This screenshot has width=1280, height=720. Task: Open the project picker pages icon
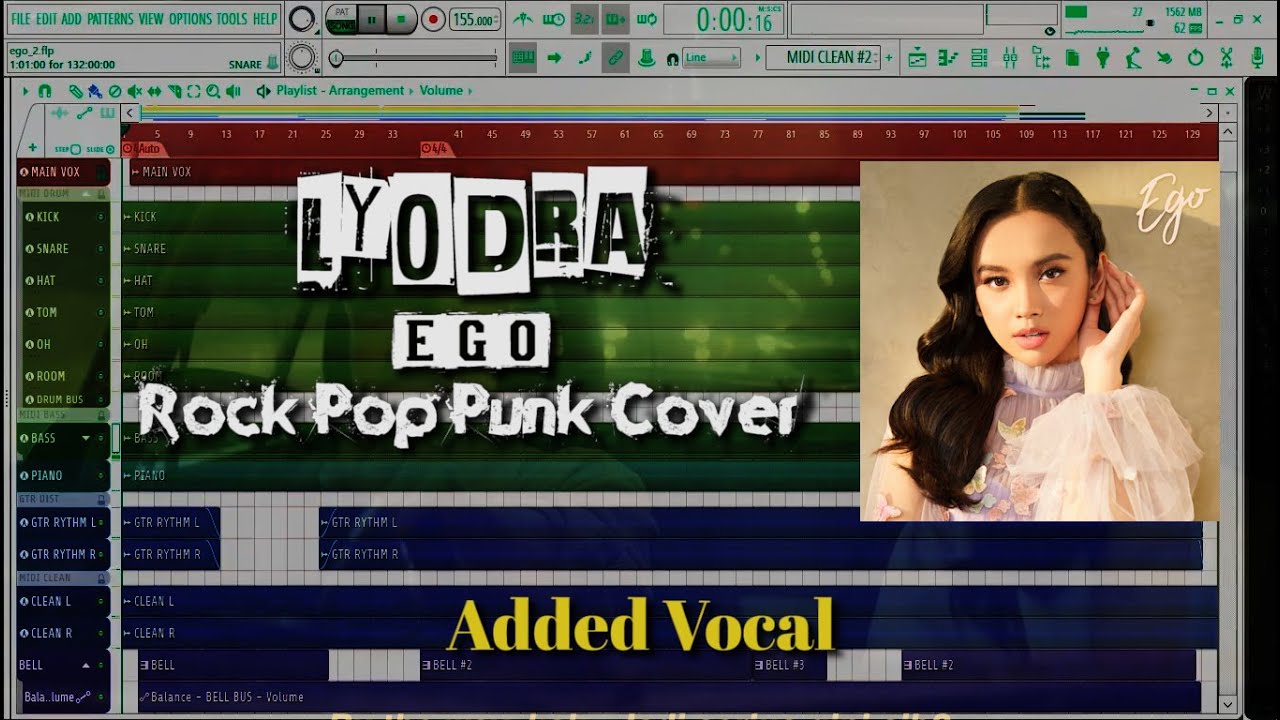click(1072, 58)
